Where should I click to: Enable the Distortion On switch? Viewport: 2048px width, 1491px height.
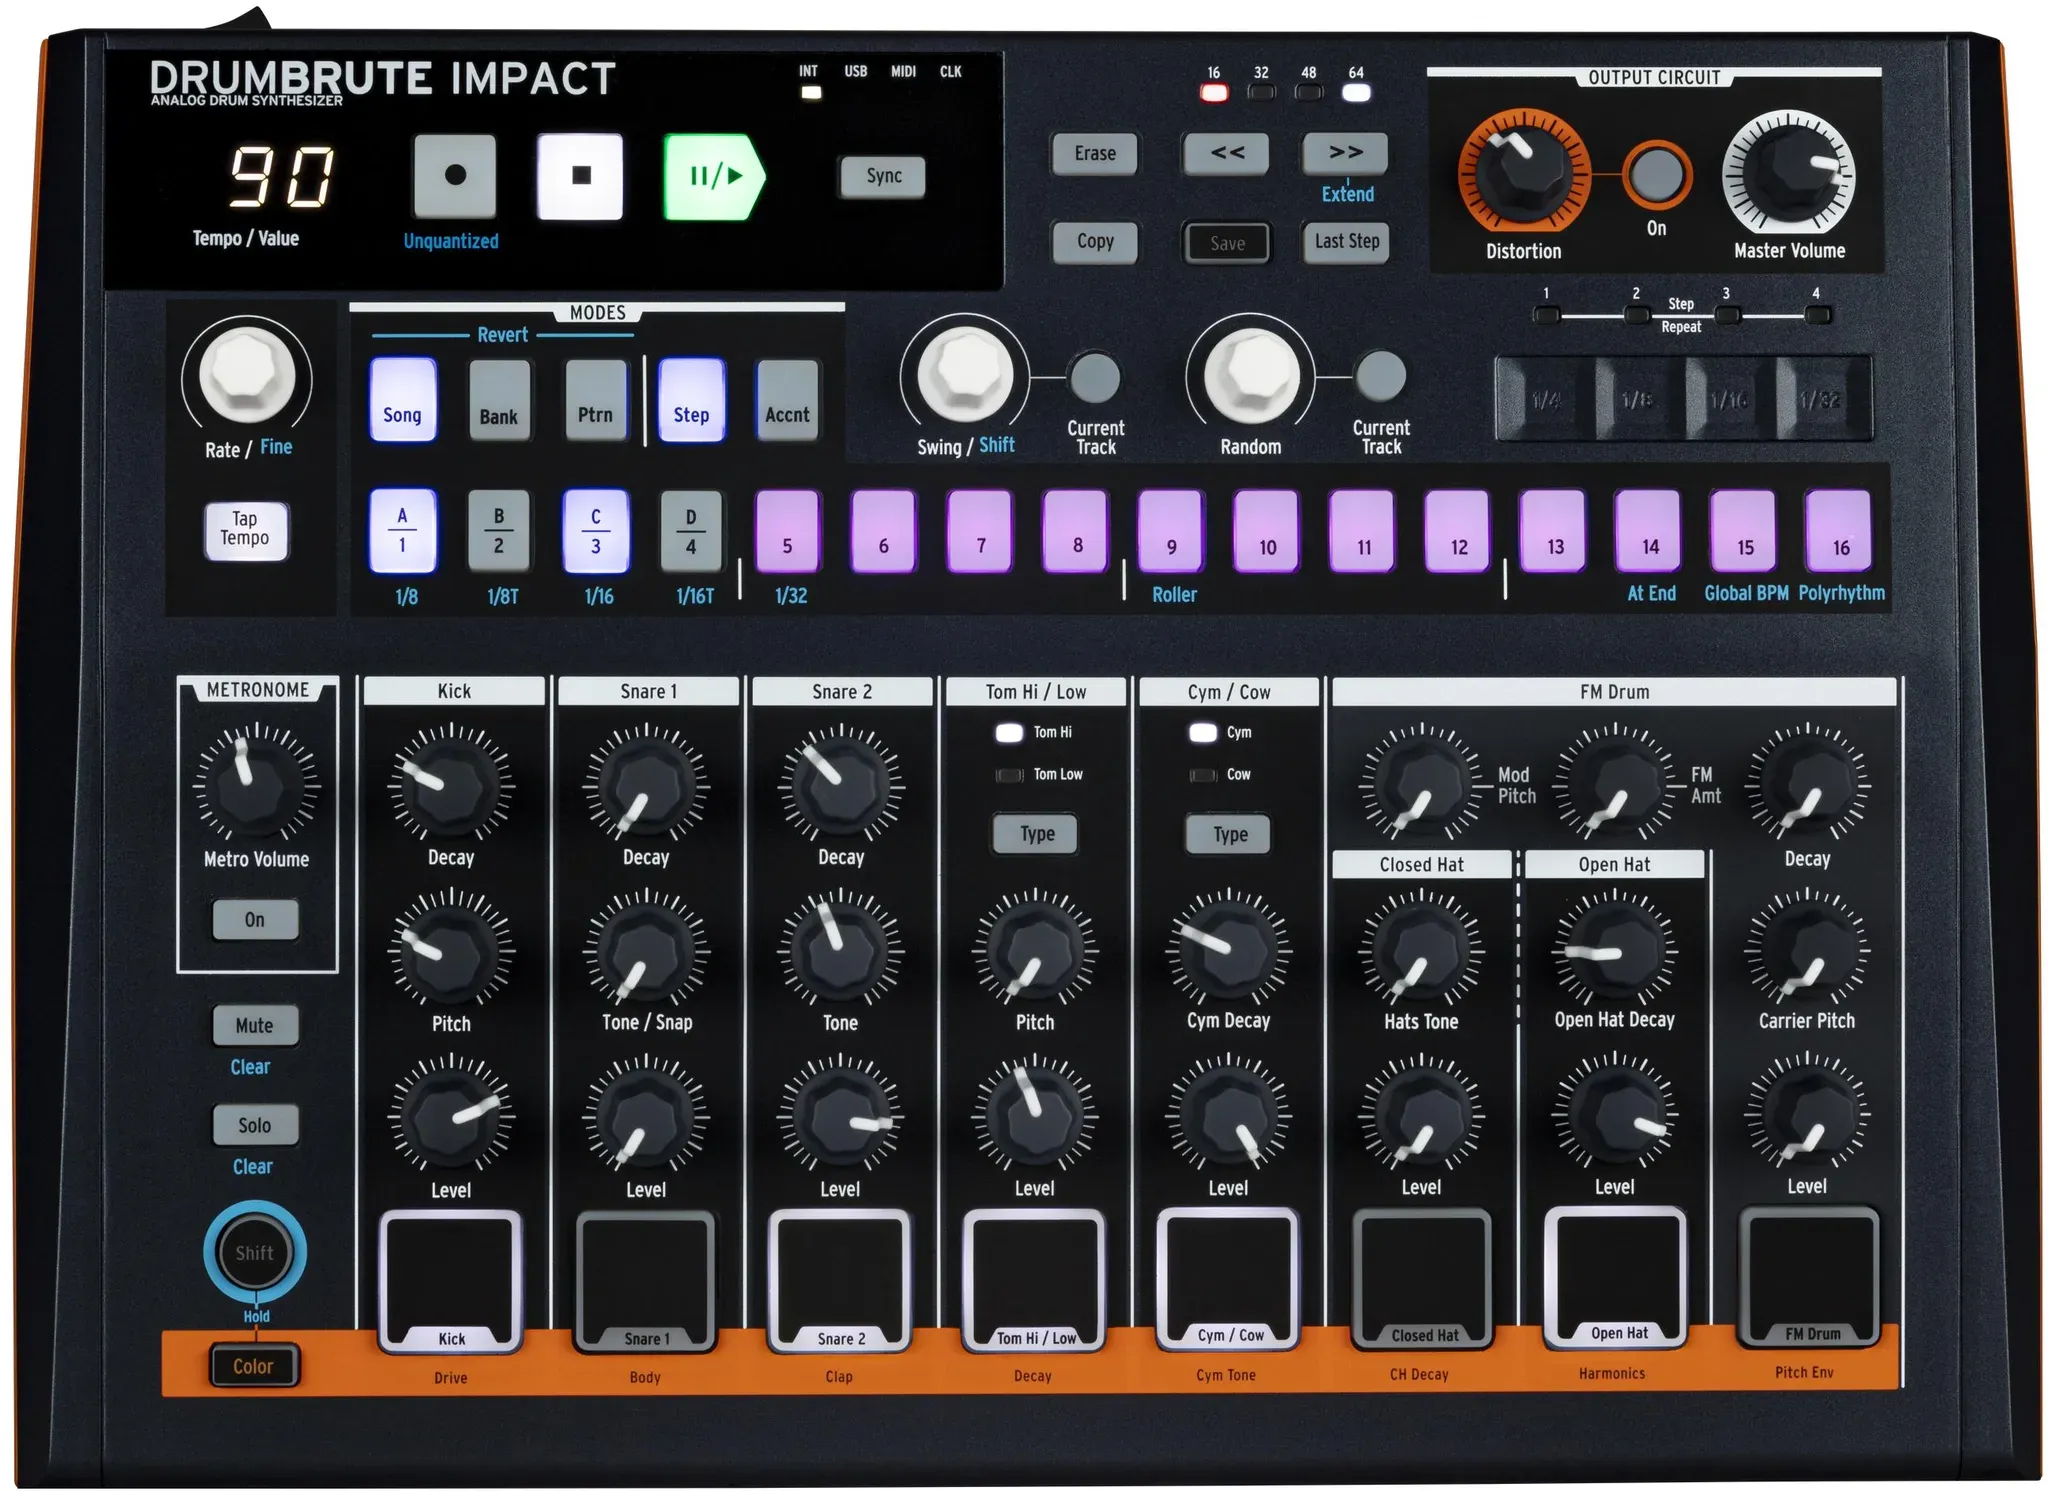pos(1656,175)
